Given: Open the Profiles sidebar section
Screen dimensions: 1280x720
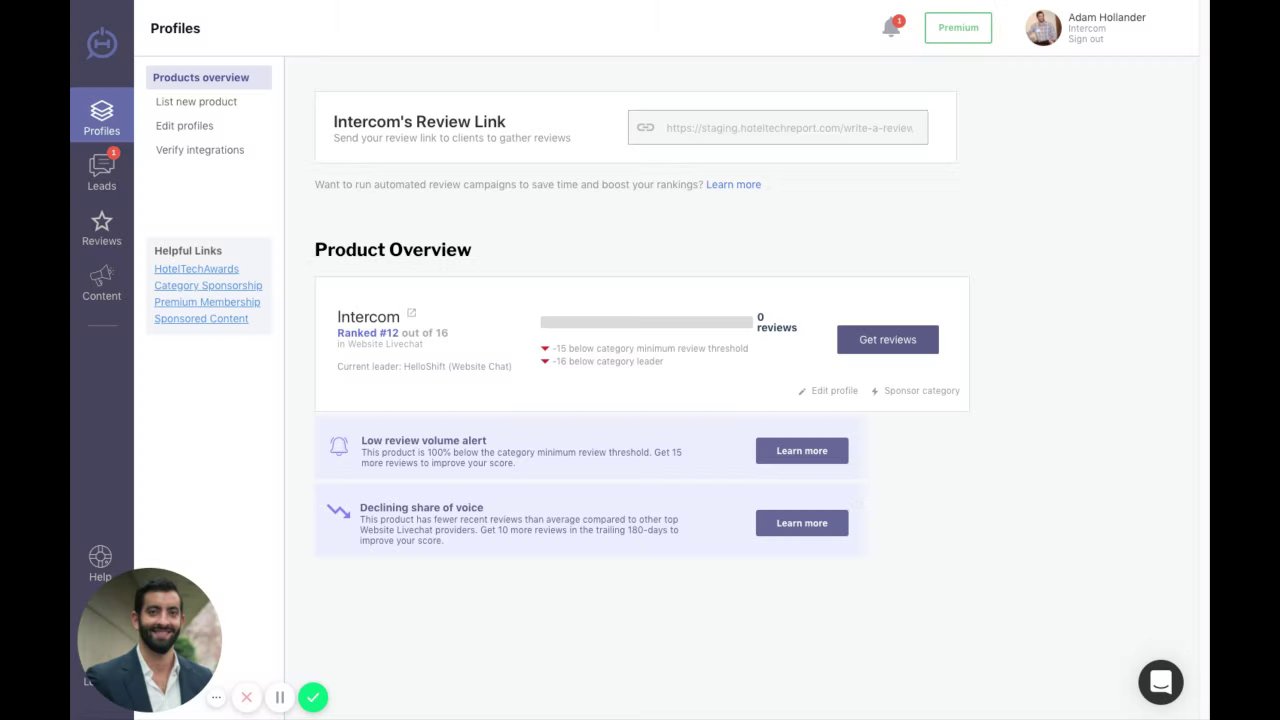Looking at the screenshot, I should click(x=101, y=117).
